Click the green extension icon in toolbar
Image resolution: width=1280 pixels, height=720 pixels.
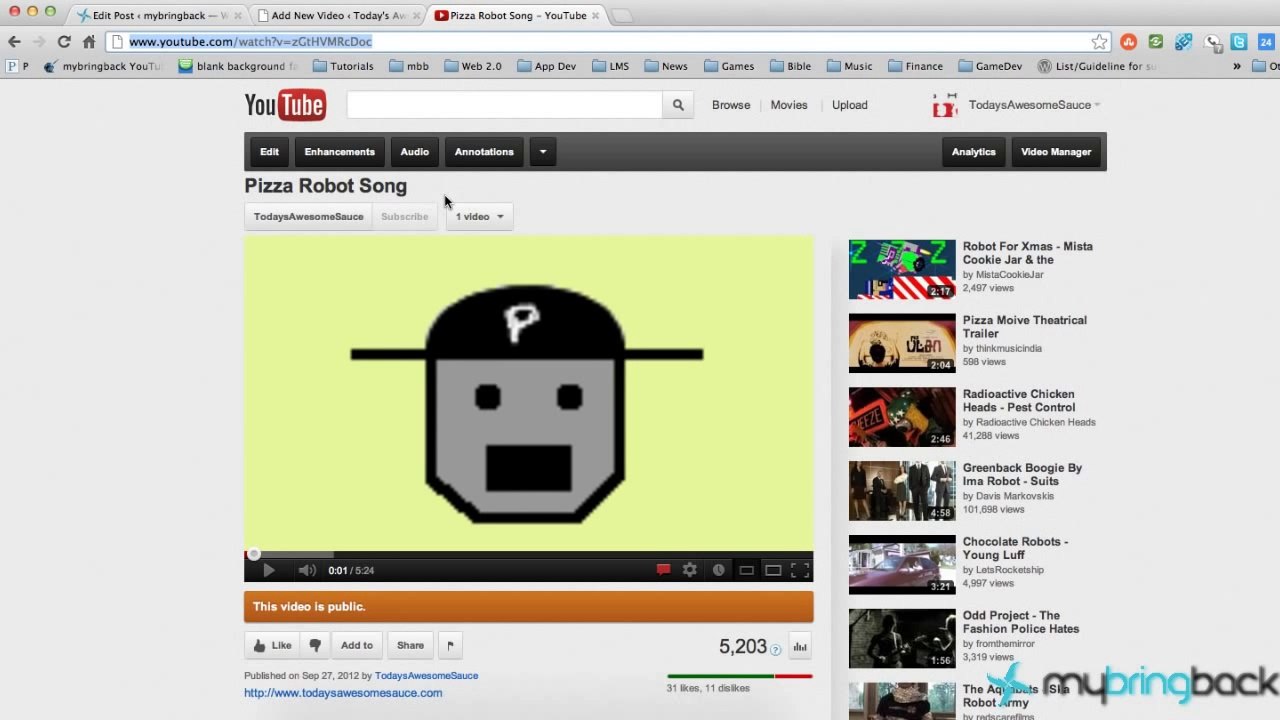1156,41
